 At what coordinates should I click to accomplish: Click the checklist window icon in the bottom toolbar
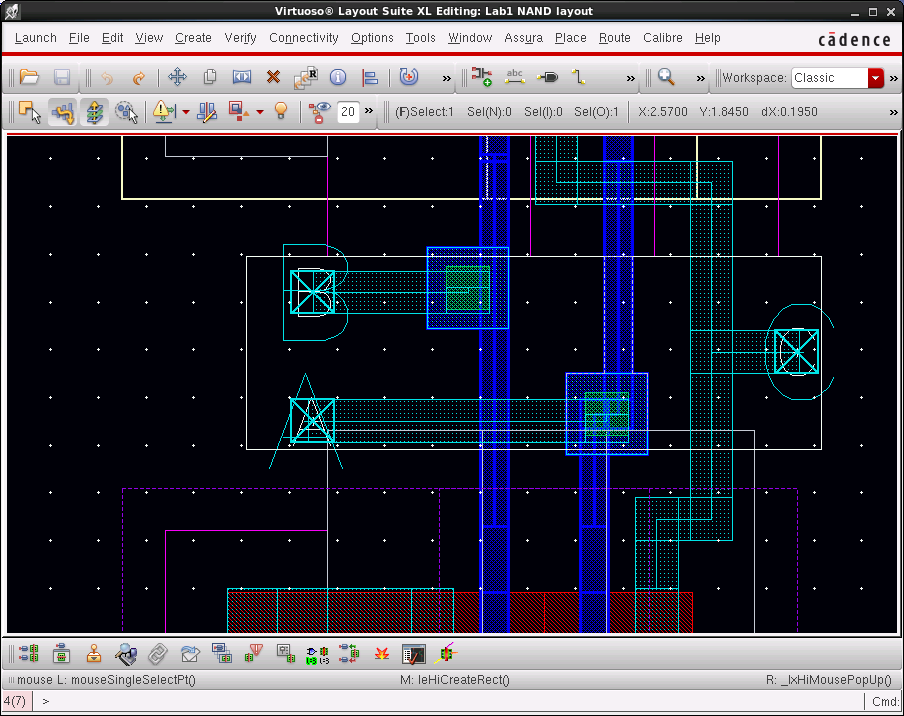point(414,654)
